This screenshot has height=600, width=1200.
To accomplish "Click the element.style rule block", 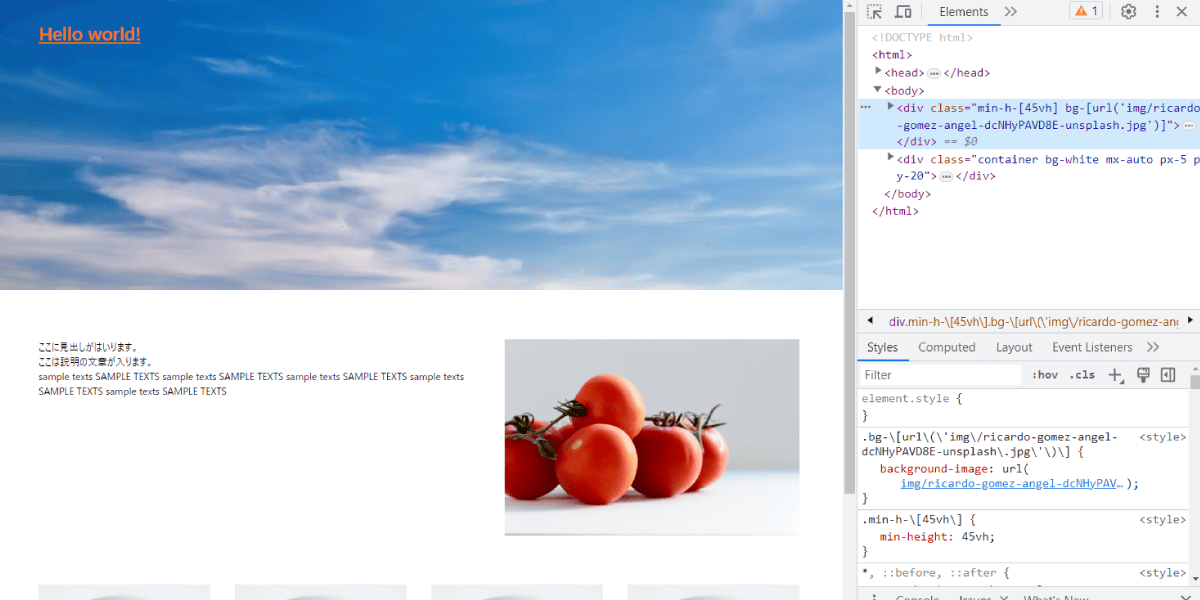I will tap(1023, 407).
